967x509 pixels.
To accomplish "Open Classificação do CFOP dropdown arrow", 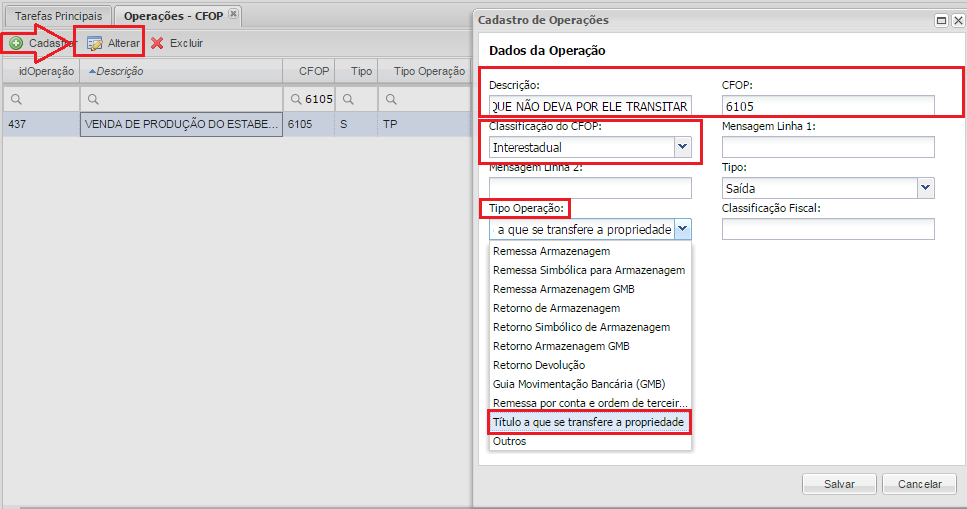I will pyautogui.click(x=682, y=147).
